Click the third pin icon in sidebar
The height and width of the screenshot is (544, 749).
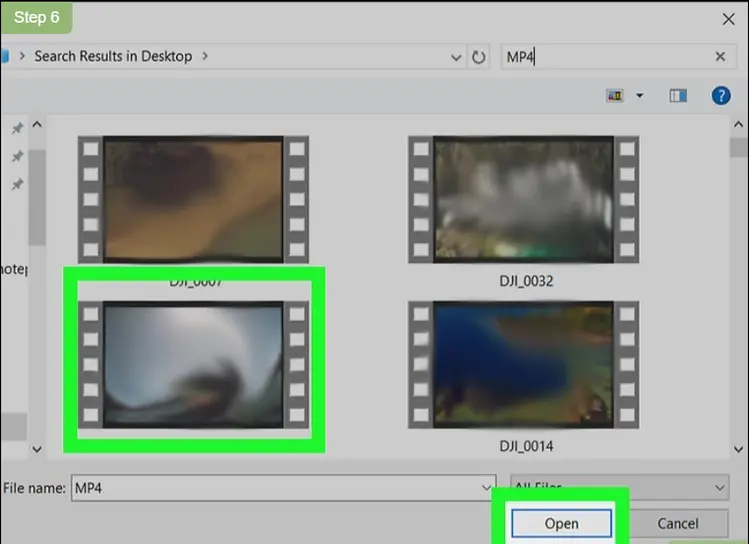pos(17,185)
